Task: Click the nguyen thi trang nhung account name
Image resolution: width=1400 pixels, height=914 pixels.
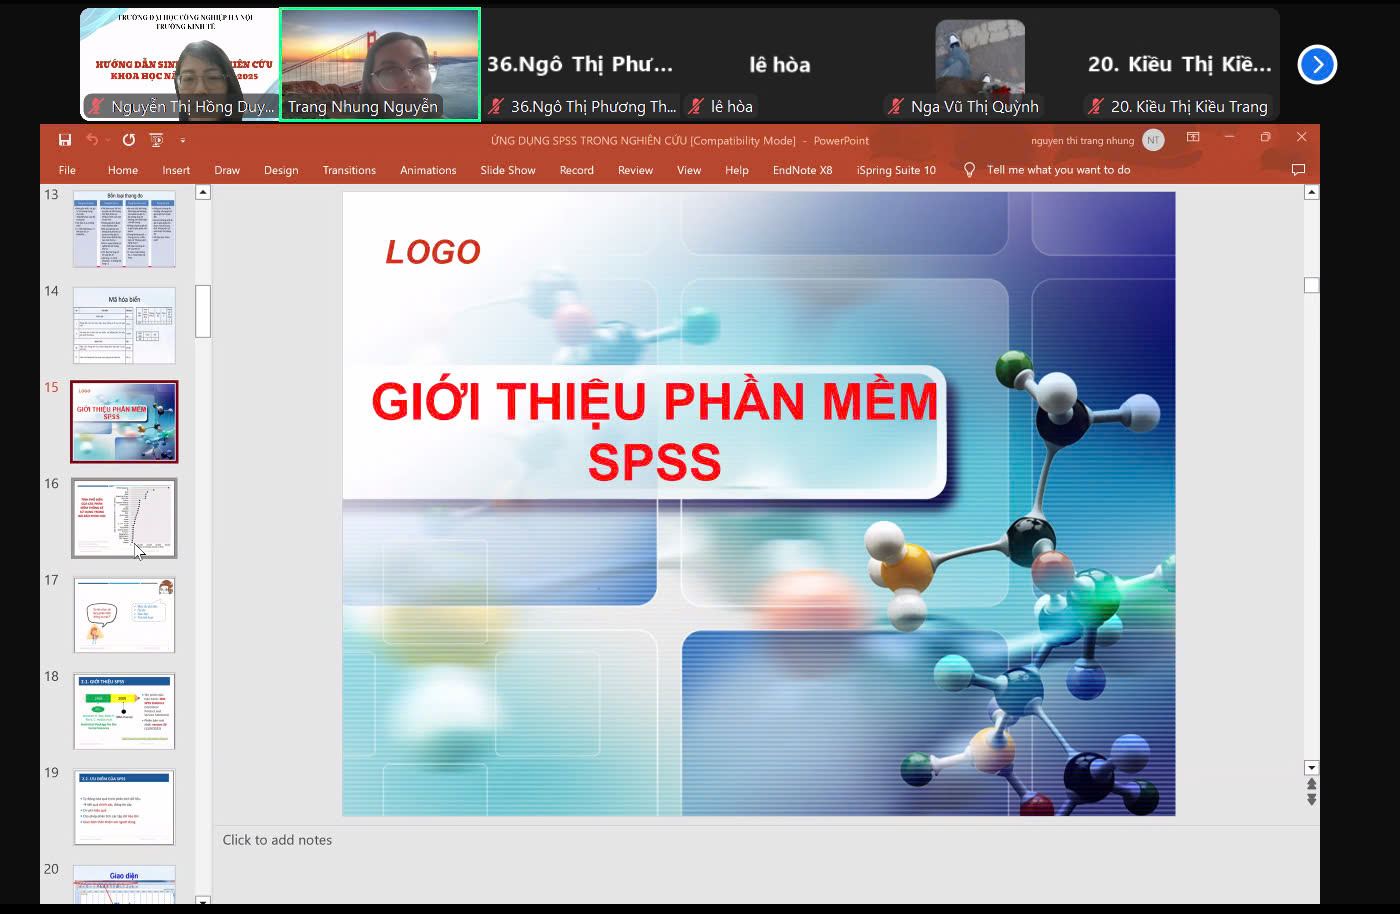Action: coord(1082,141)
